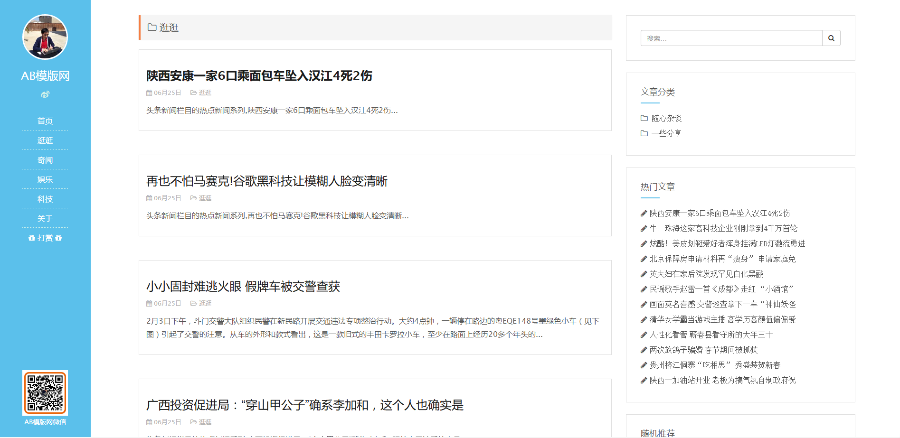This screenshot has width=900, height=438.
Task: Open 逛逛 in the sidebar menu
Action: pyautogui.click(x=45, y=141)
